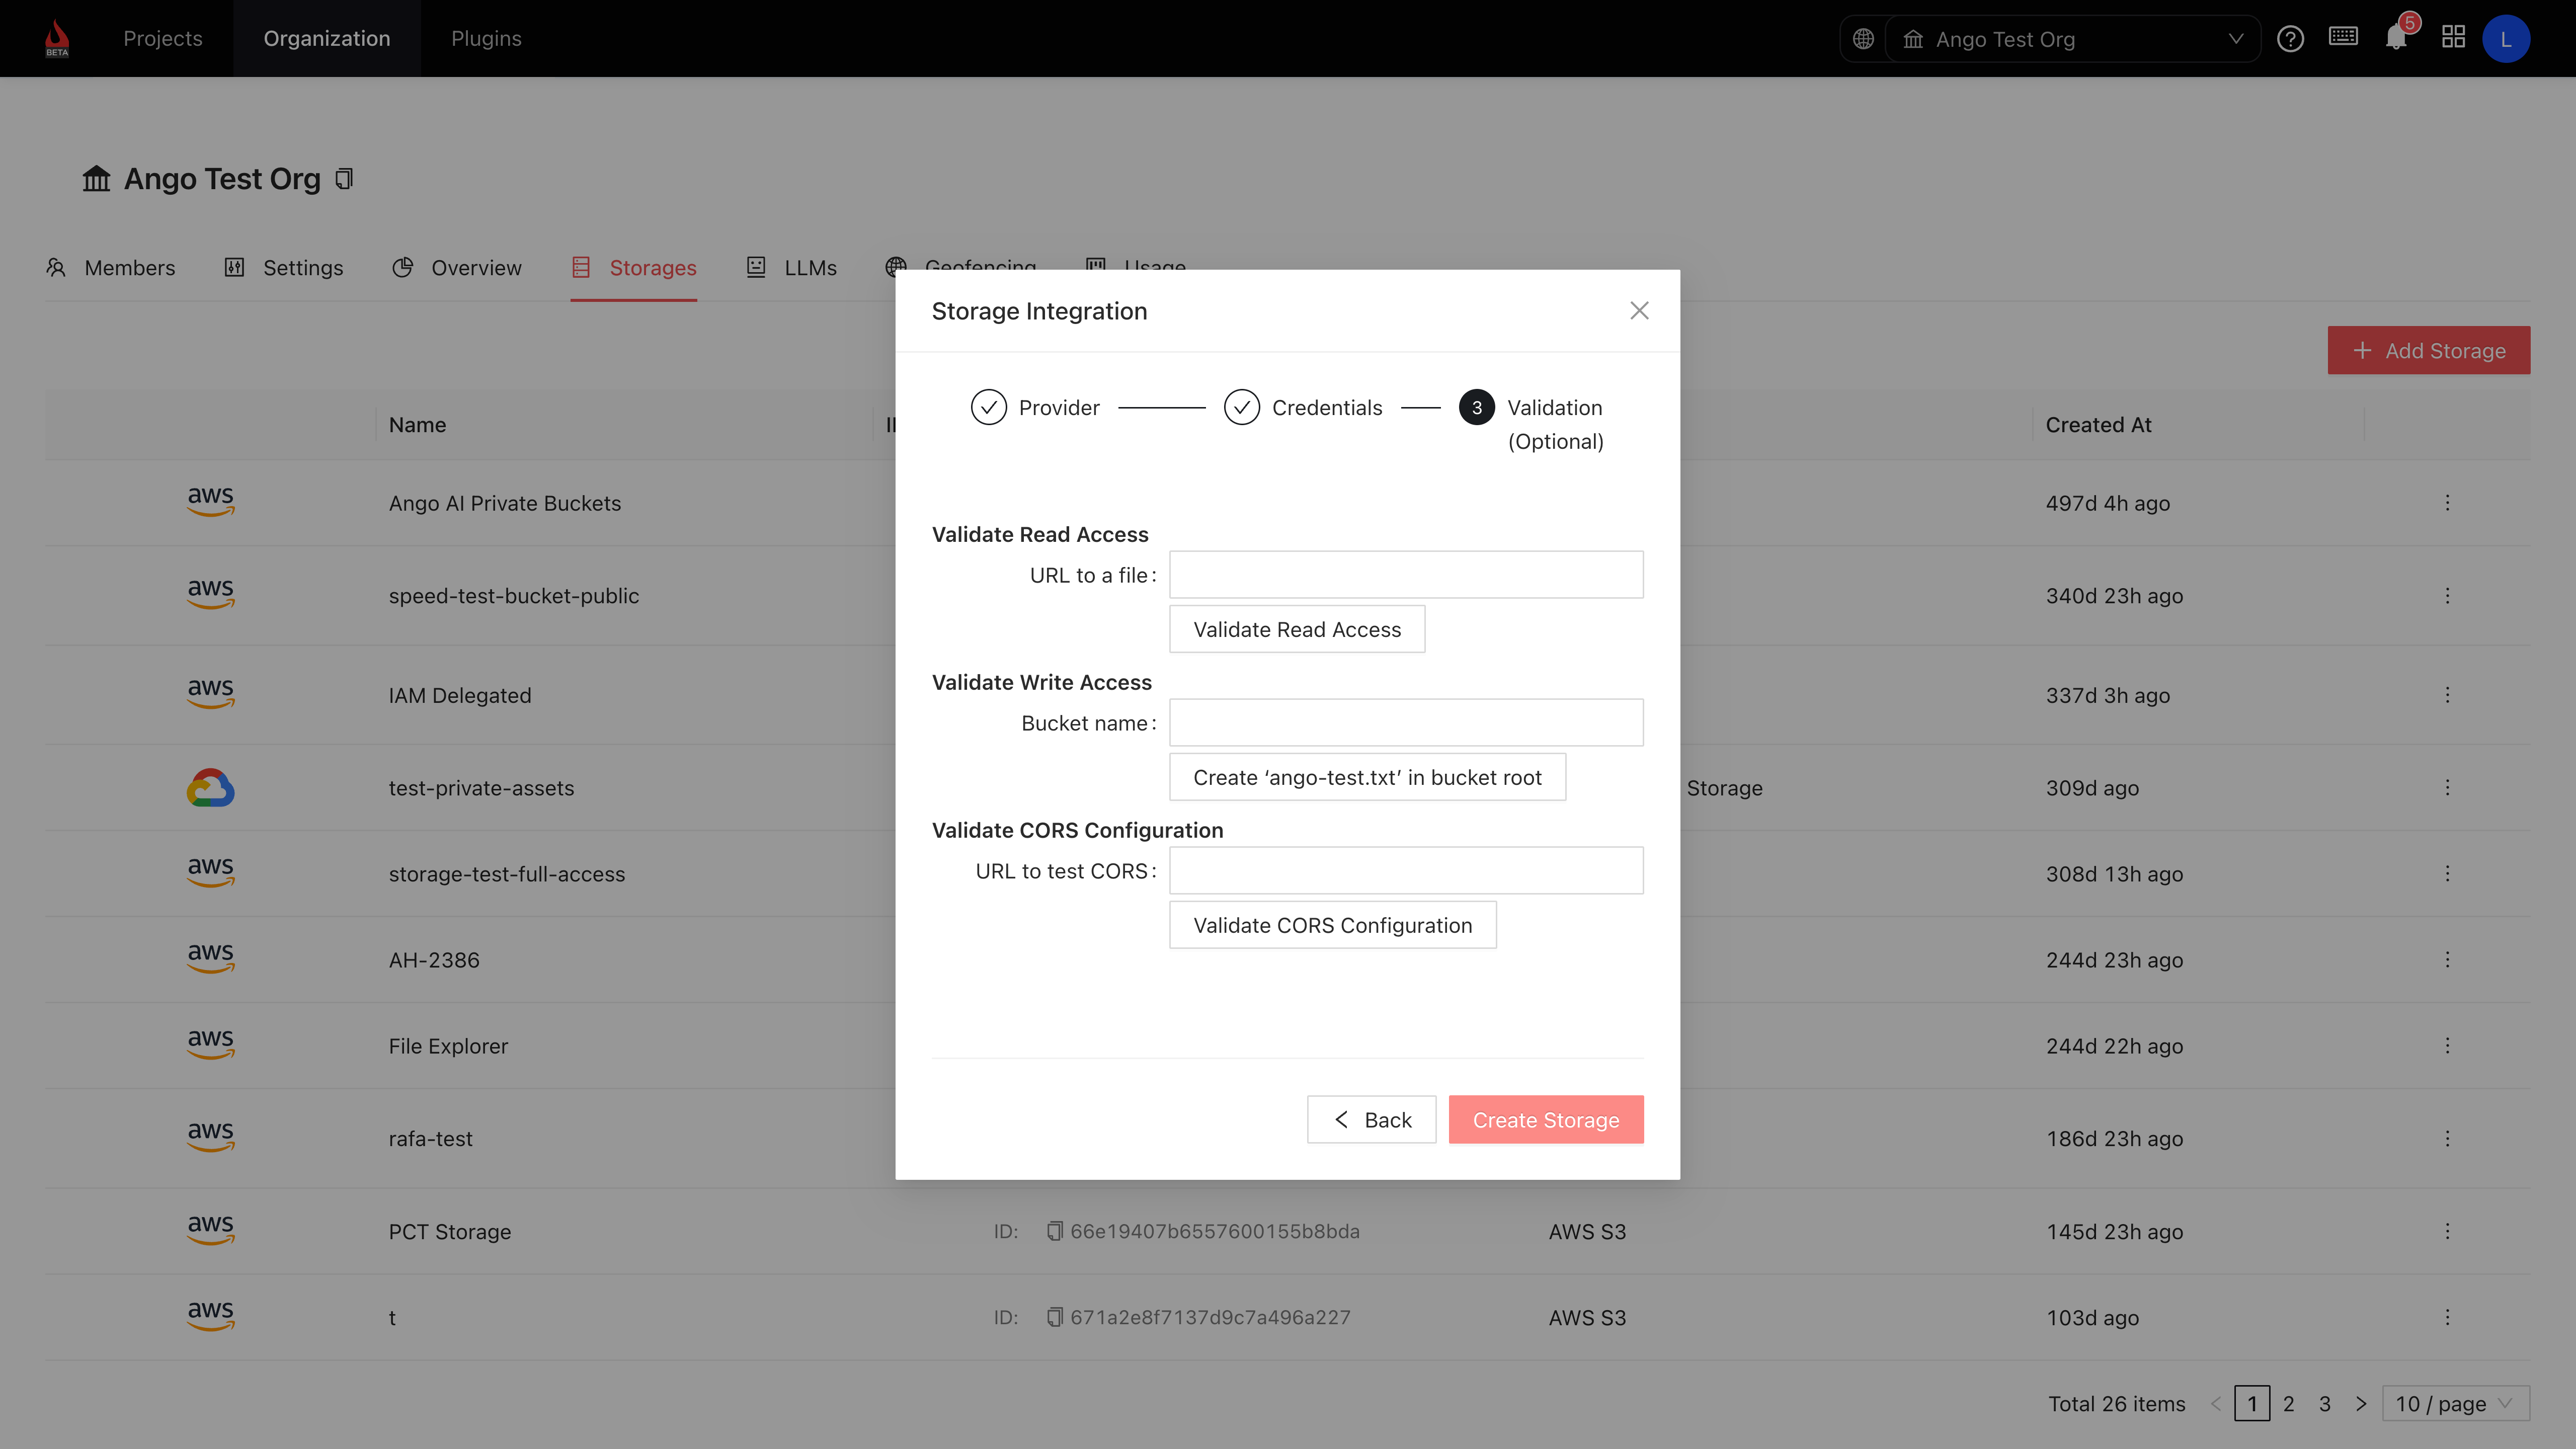This screenshot has height=1449, width=2576.
Task: Go to the Credentials step
Action: tap(1303, 408)
